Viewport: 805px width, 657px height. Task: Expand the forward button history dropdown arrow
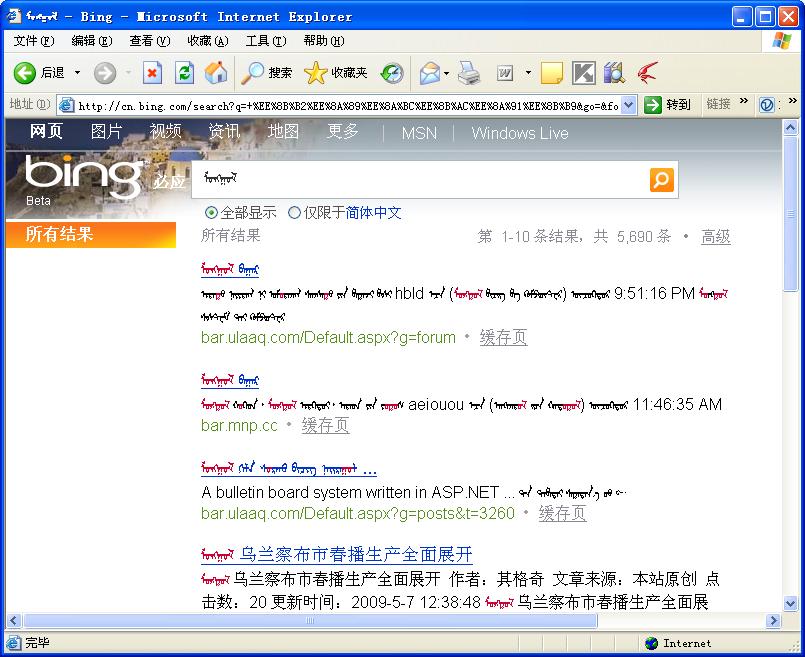pyautogui.click(x=128, y=73)
